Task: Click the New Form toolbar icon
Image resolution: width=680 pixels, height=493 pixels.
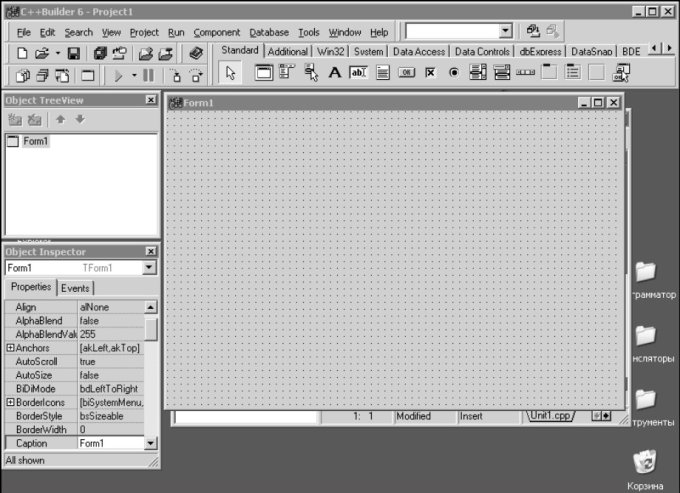Action: coord(88,75)
